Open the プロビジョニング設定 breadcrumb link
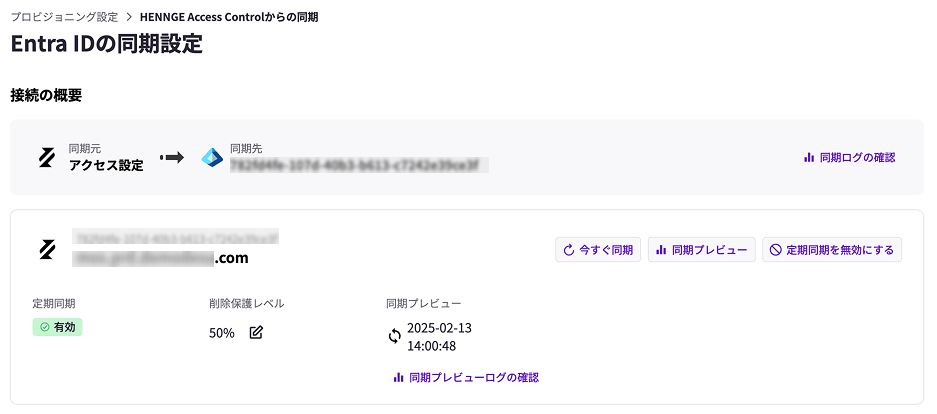 (65, 17)
